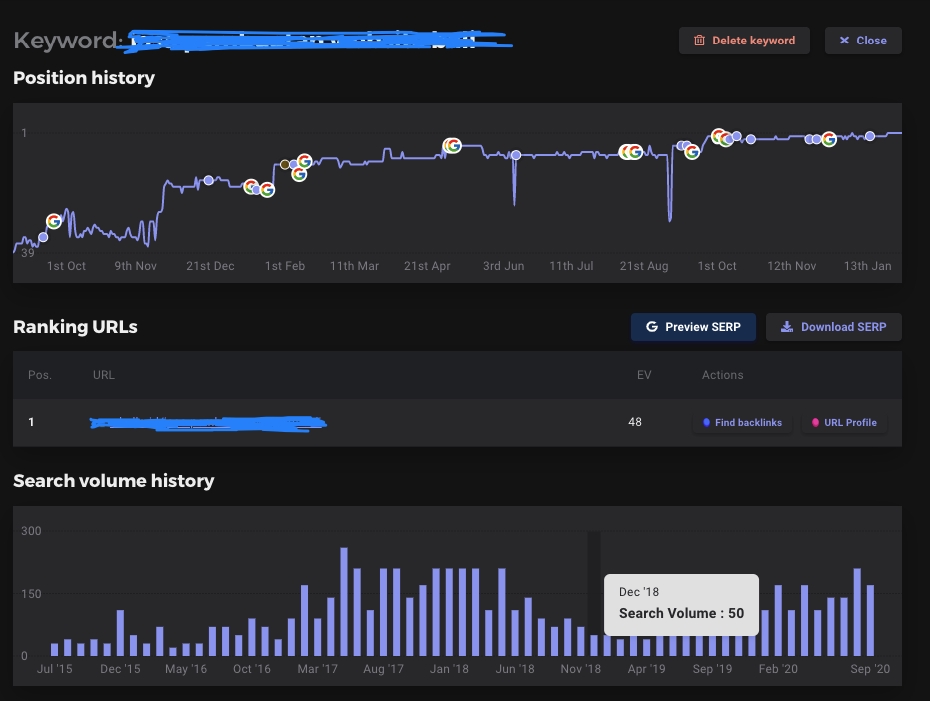Click the '11th Mar' axis label
Image resolution: width=930 pixels, height=701 pixels.
click(x=354, y=266)
